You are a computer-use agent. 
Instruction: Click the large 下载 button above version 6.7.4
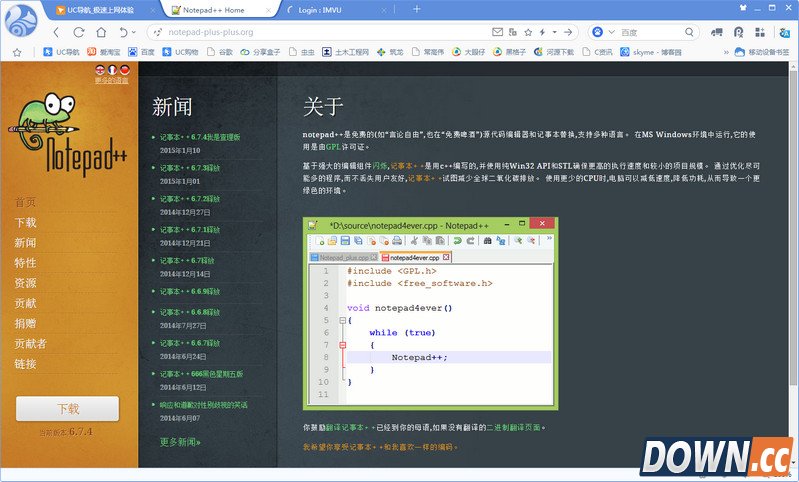tap(68, 409)
